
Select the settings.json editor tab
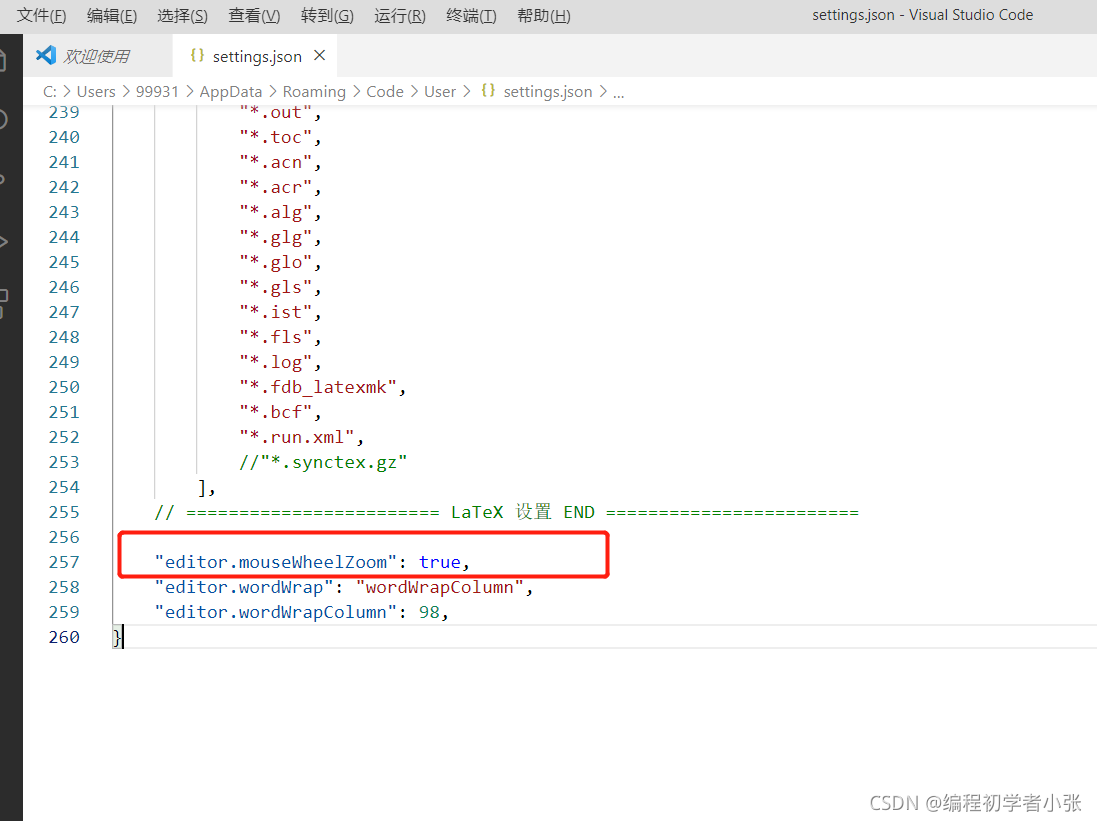[x=257, y=57]
